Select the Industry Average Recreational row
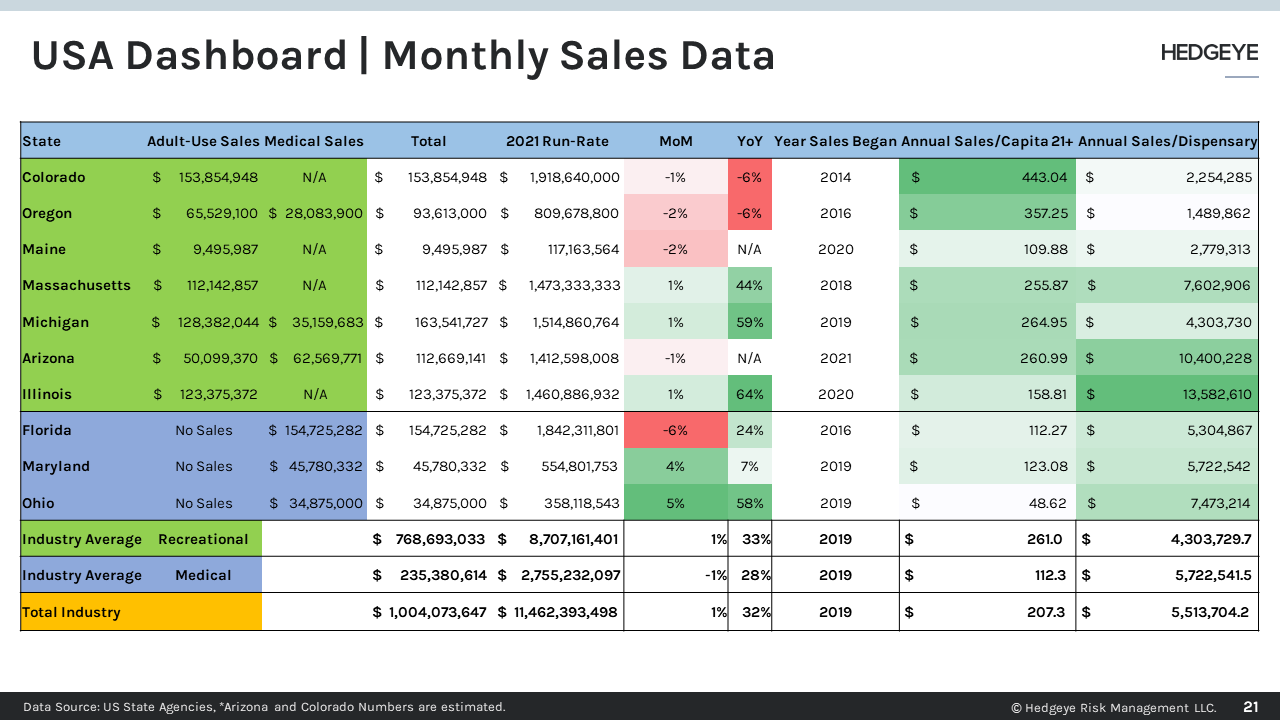Viewport: 1280px width, 720px height. [x=140, y=539]
